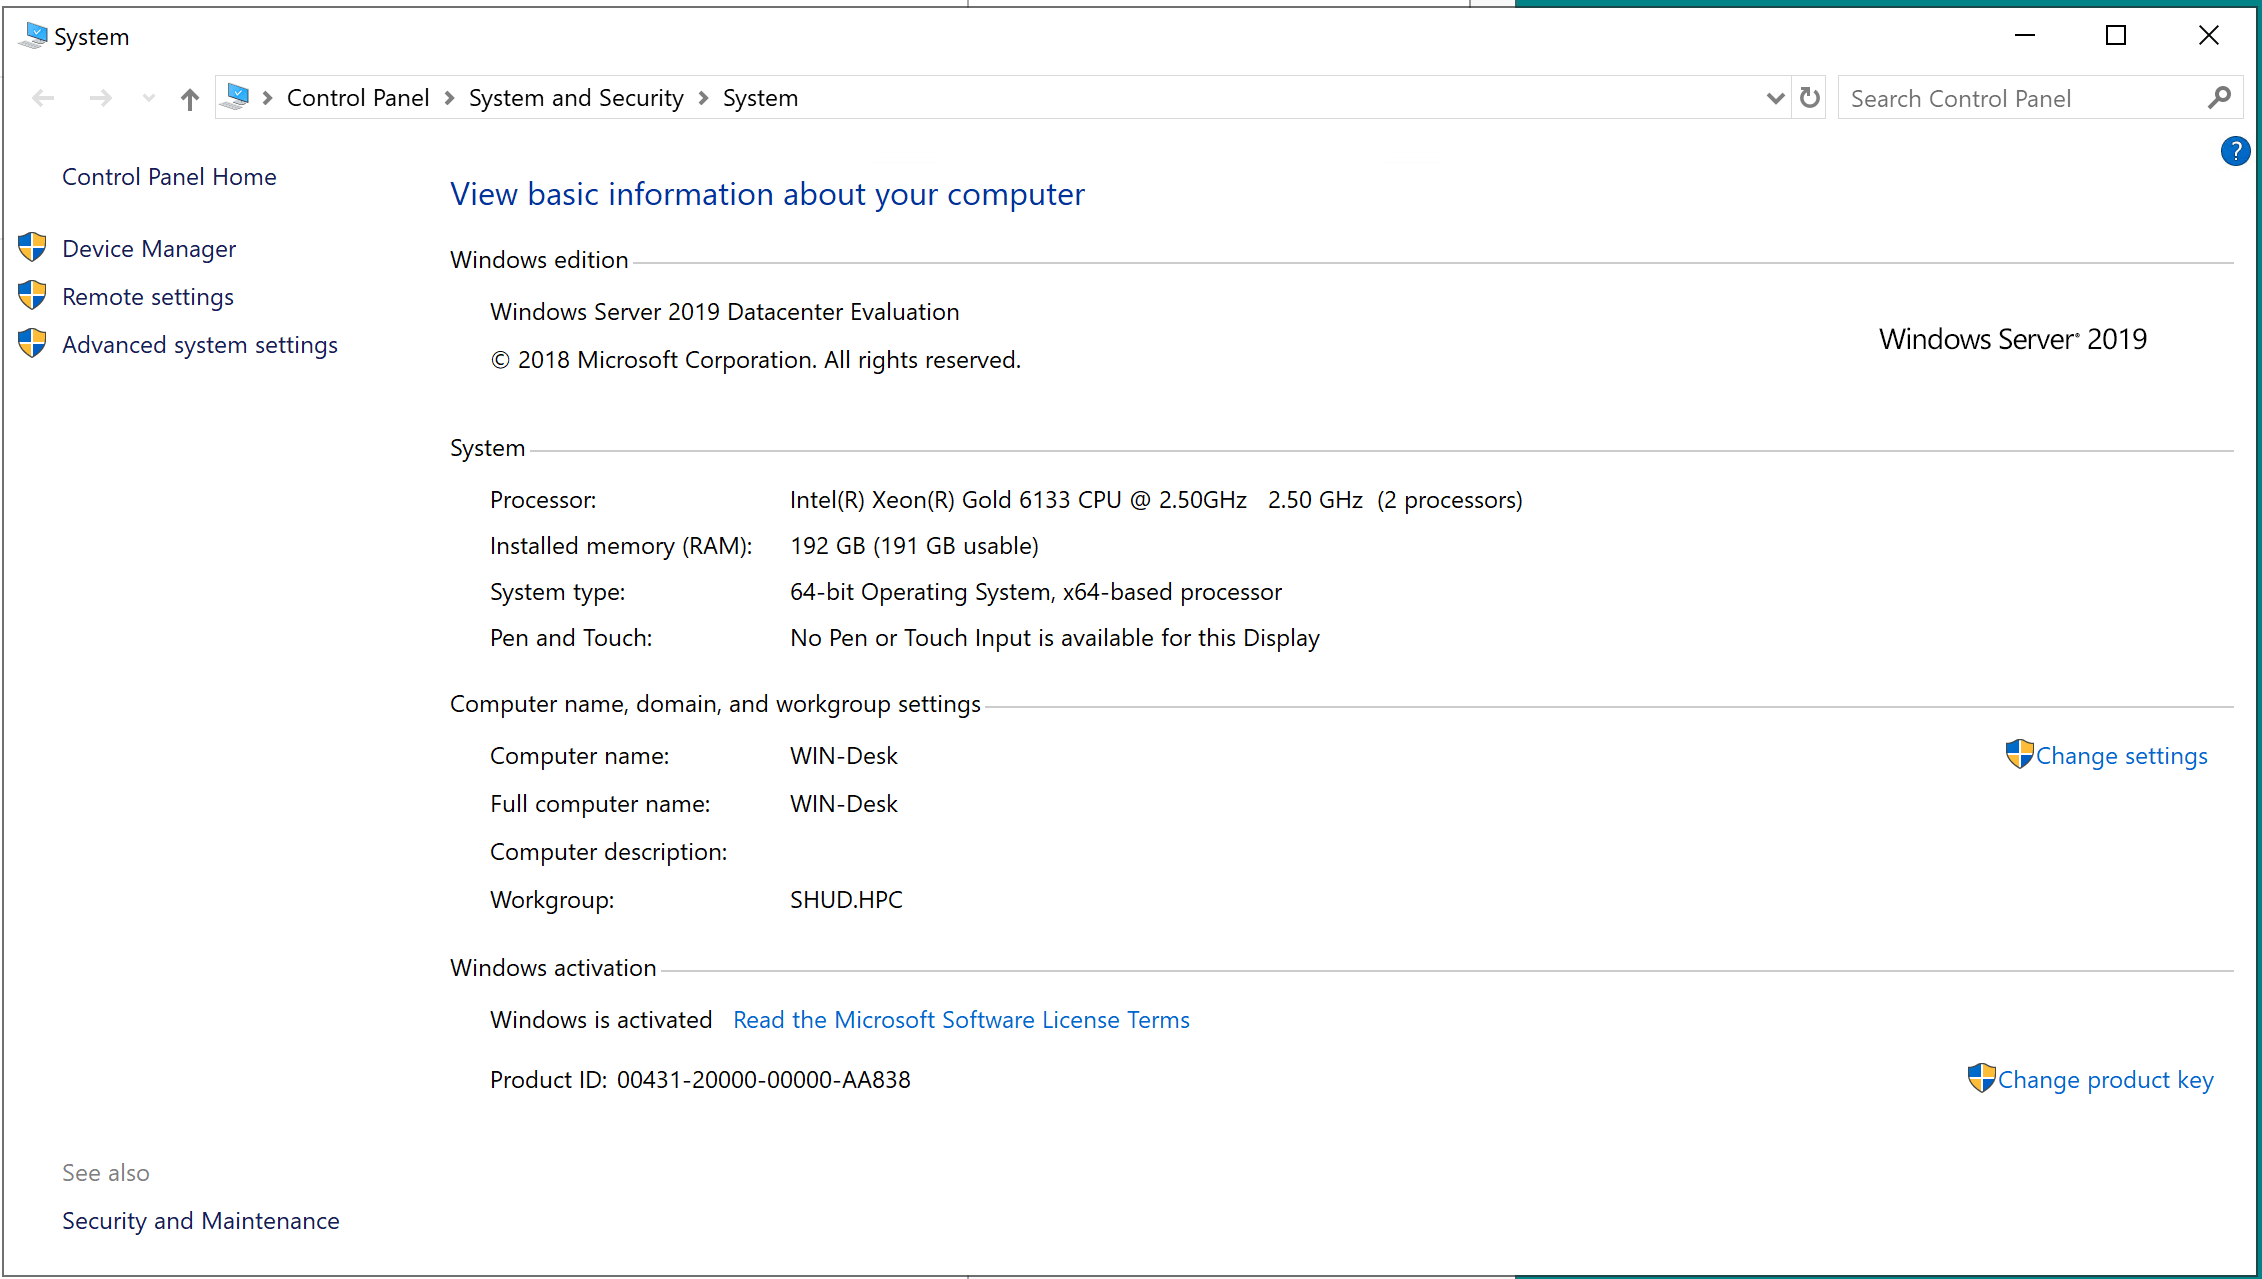Open Advanced system settings
Image resolution: width=2262 pixels, height=1279 pixels.
coord(199,343)
